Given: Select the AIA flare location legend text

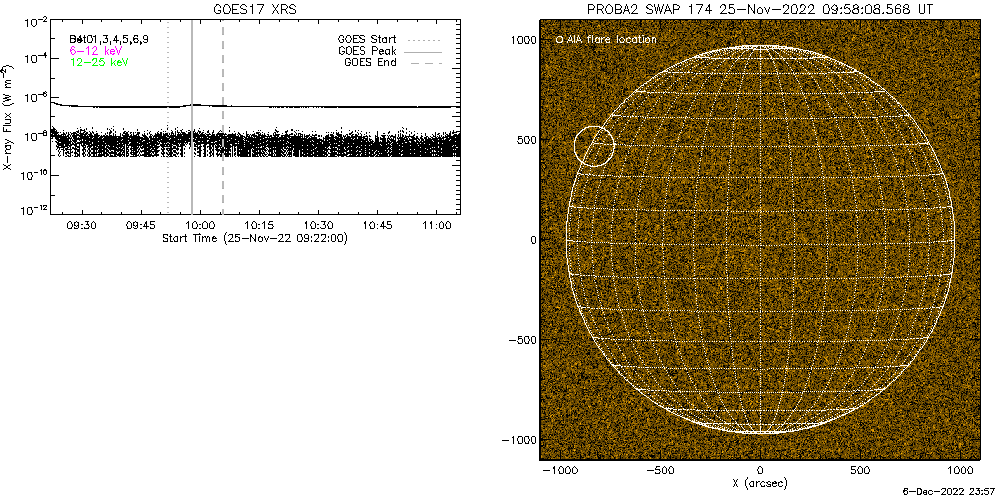Looking at the screenshot, I should [x=610, y=40].
